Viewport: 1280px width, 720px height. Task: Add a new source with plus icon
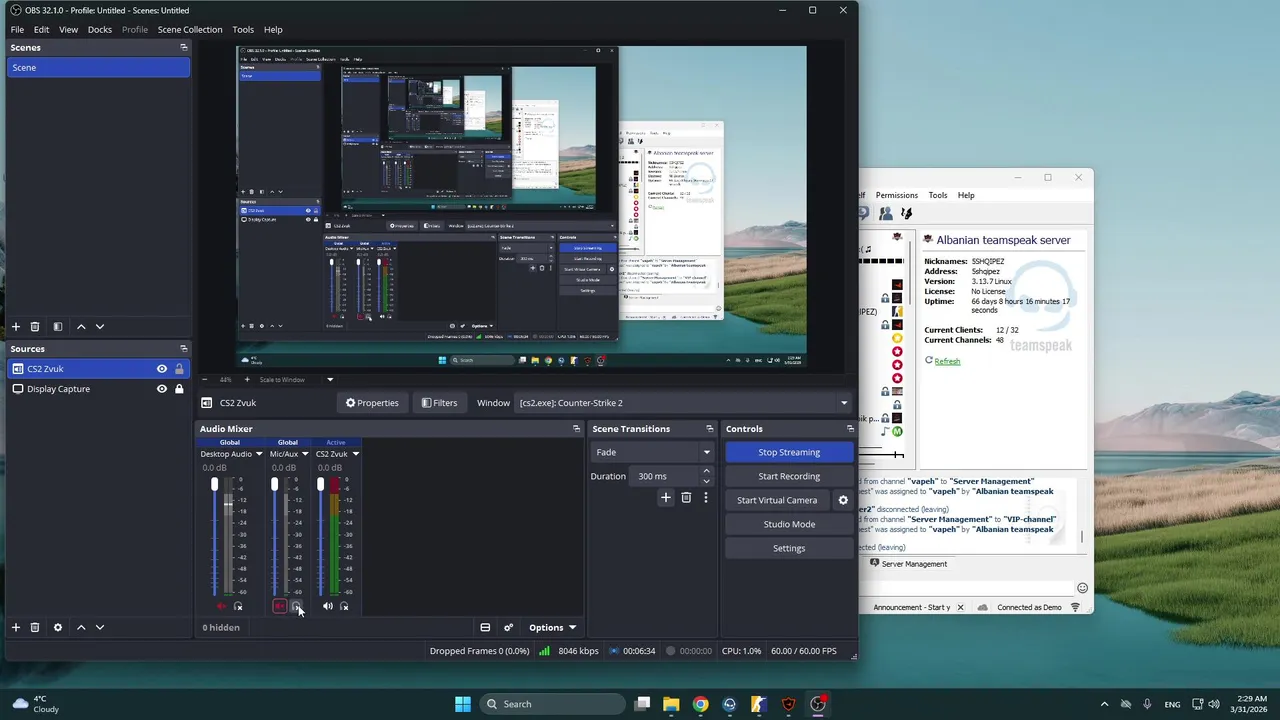[x=15, y=627]
